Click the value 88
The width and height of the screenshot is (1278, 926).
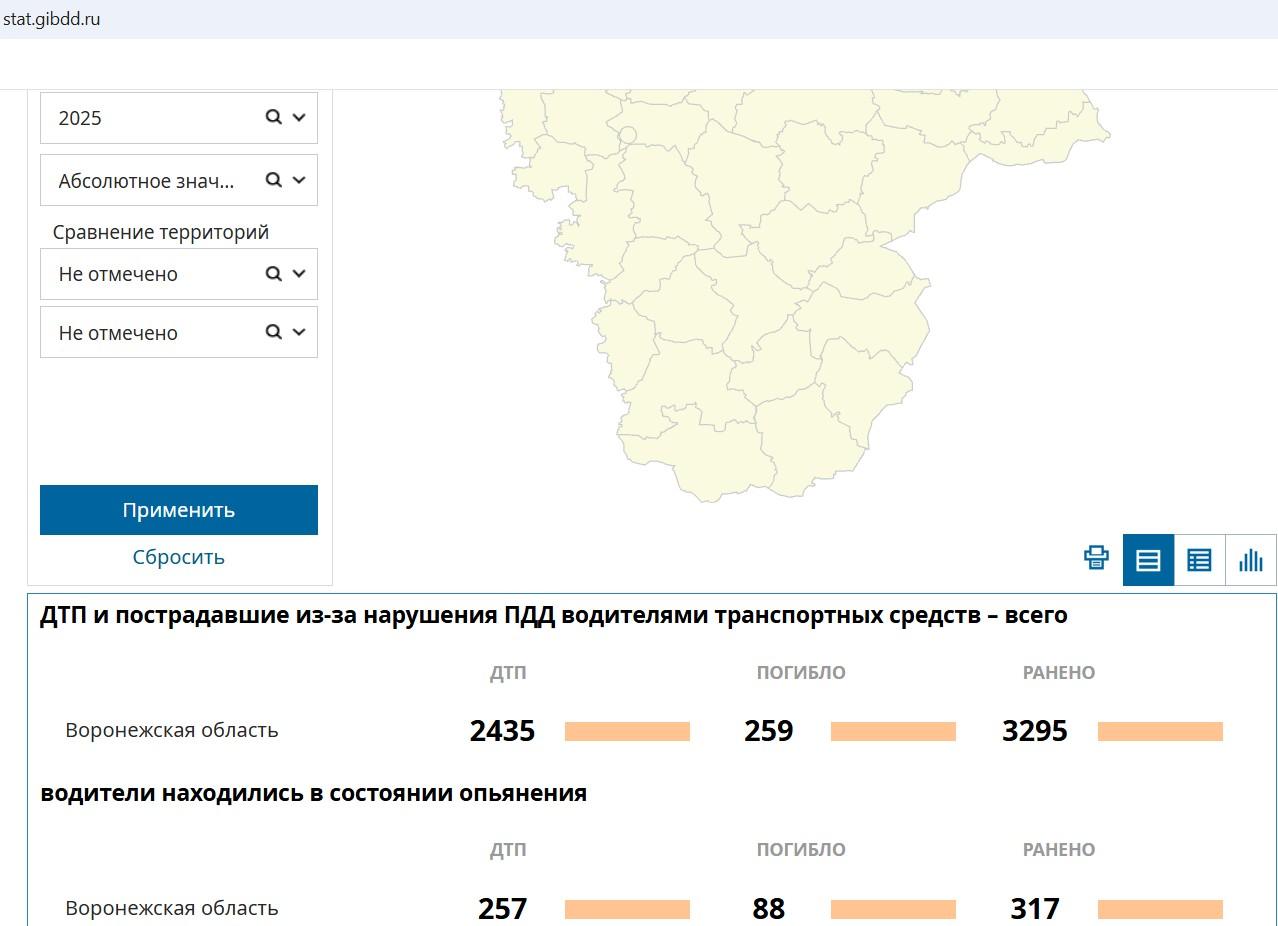click(769, 908)
